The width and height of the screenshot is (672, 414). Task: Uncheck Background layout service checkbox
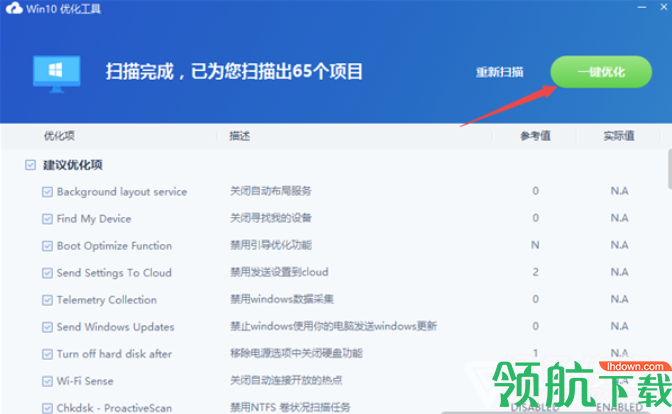47,192
